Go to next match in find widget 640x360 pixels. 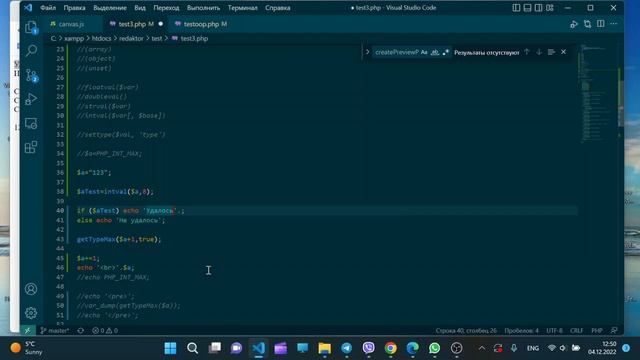[x=539, y=52]
